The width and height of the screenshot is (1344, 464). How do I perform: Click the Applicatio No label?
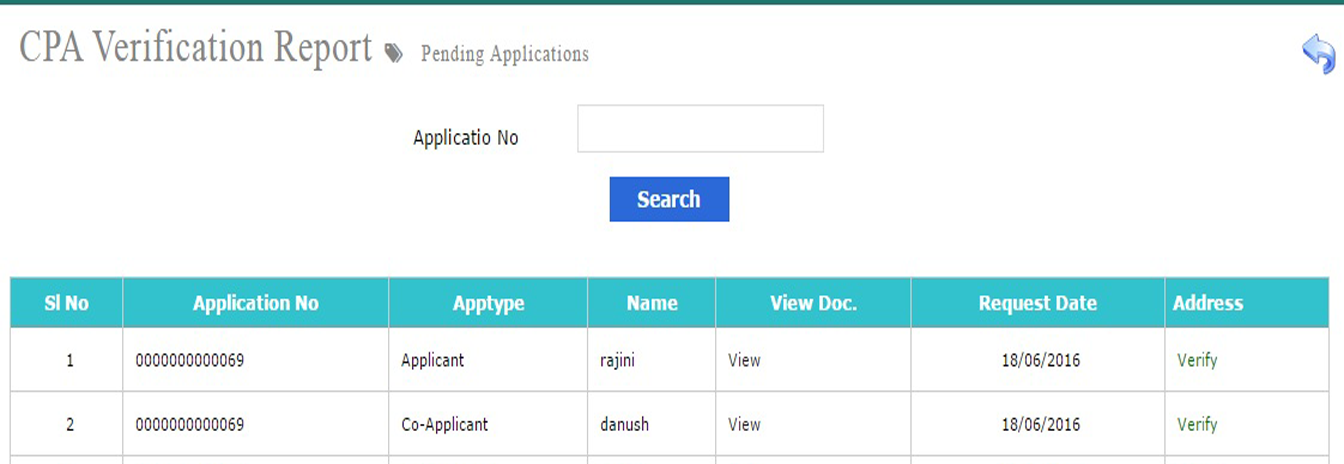[466, 138]
